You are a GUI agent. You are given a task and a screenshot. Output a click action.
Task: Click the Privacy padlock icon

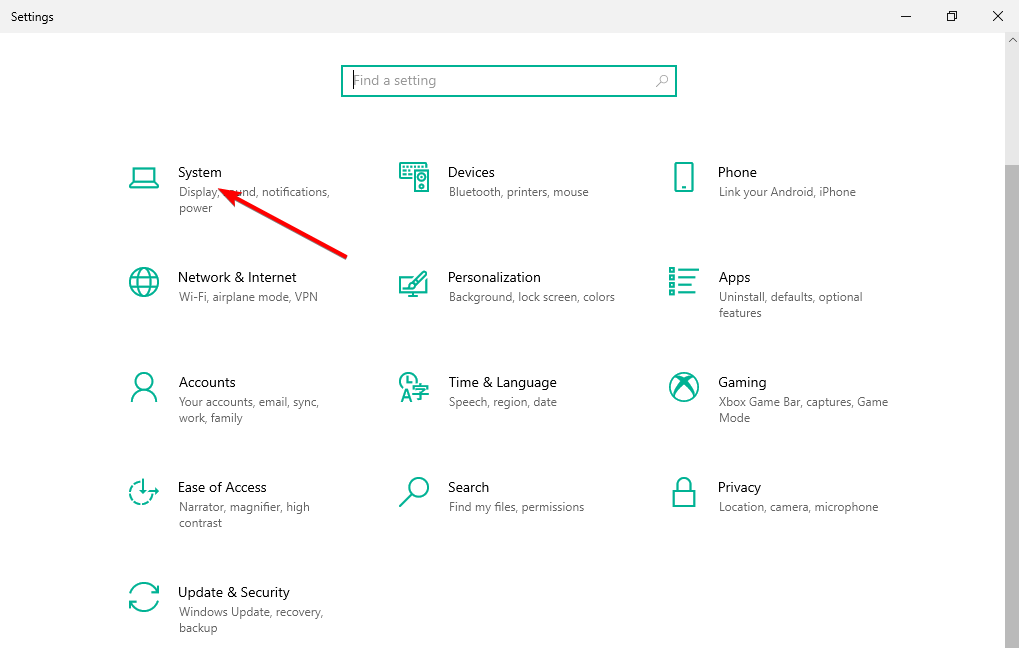tap(684, 492)
